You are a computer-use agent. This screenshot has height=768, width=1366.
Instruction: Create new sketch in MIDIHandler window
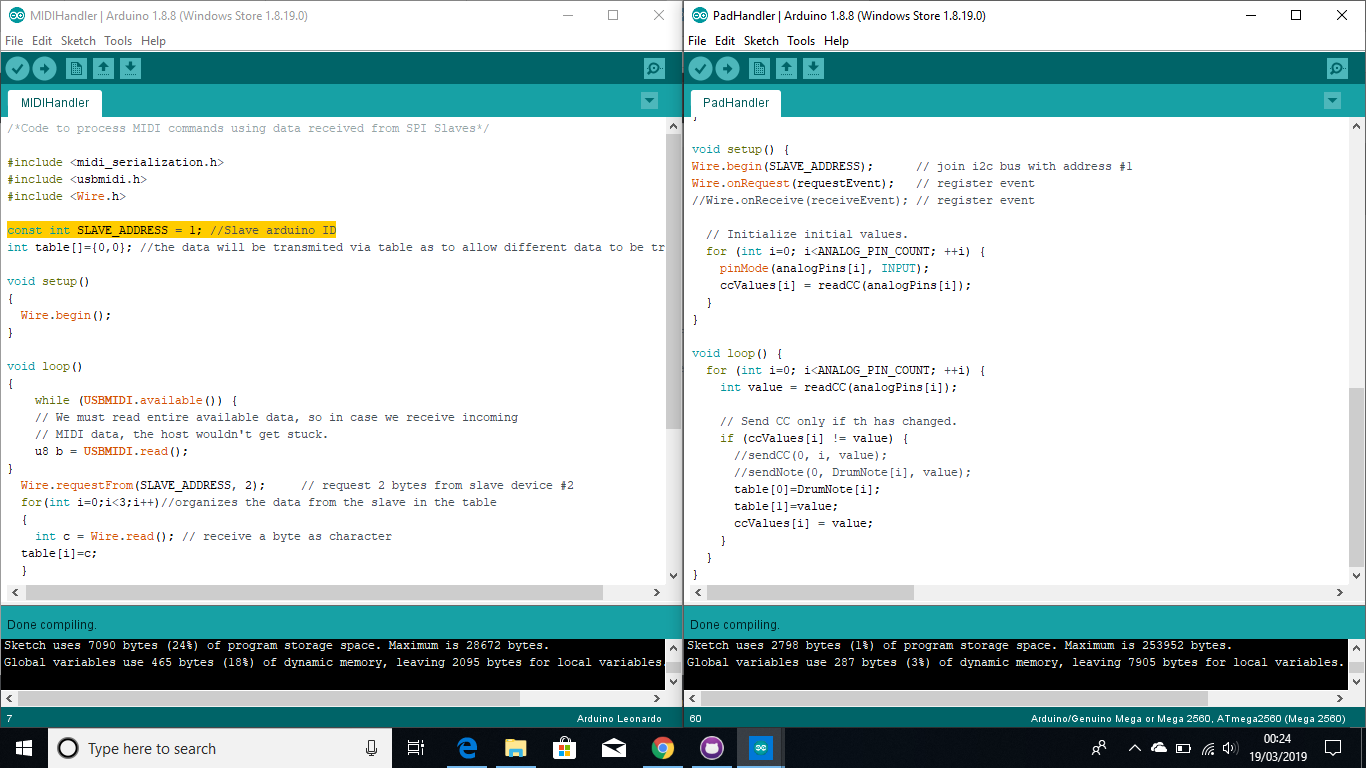pyautogui.click(x=76, y=68)
